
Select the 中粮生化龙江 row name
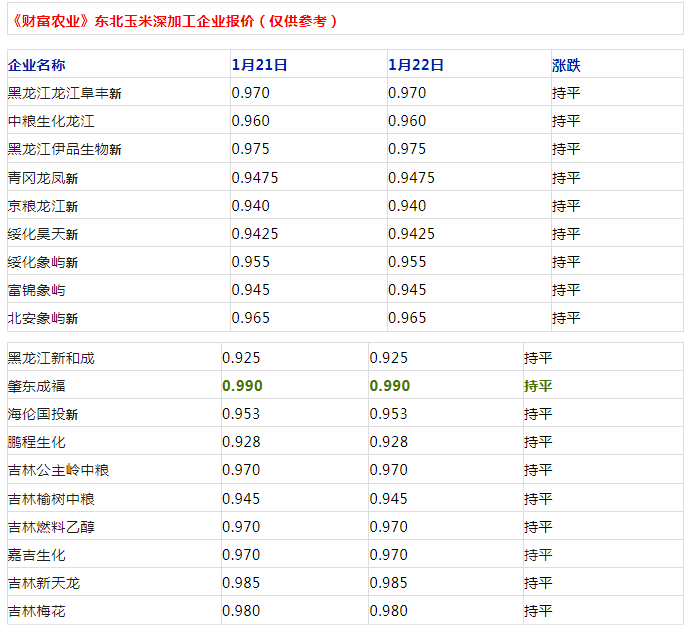tap(51, 121)
